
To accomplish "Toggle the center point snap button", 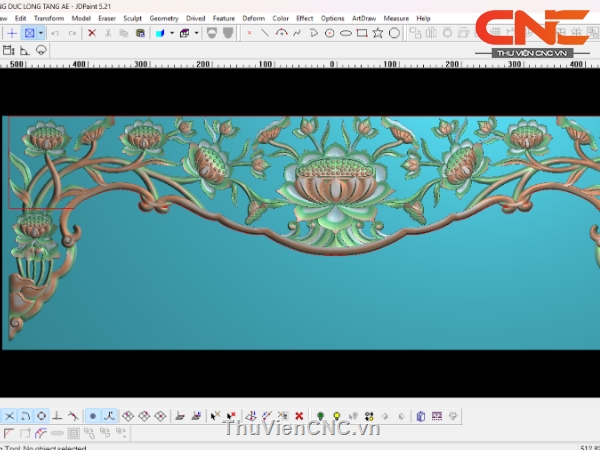I will coord(92,416).
